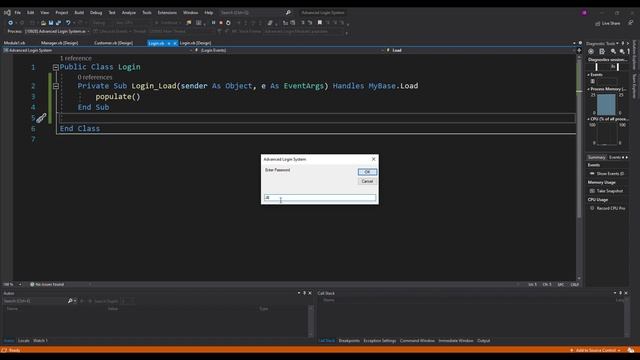
Task: Switch to the Breakpoints tab
Action: [349, 340]
